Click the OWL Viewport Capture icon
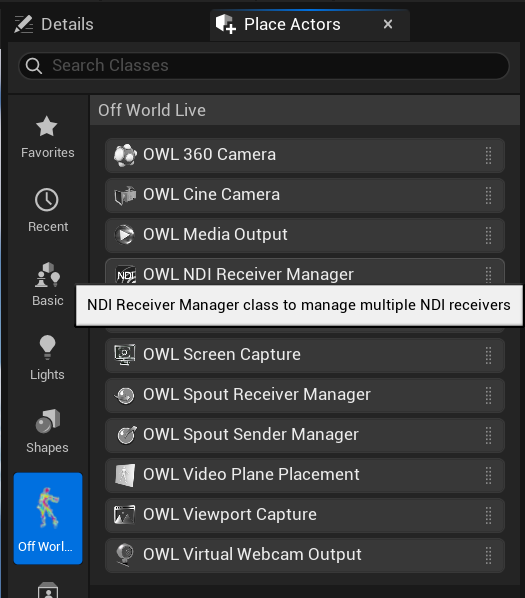The image size is (525, 598). (x=125, y=515)
